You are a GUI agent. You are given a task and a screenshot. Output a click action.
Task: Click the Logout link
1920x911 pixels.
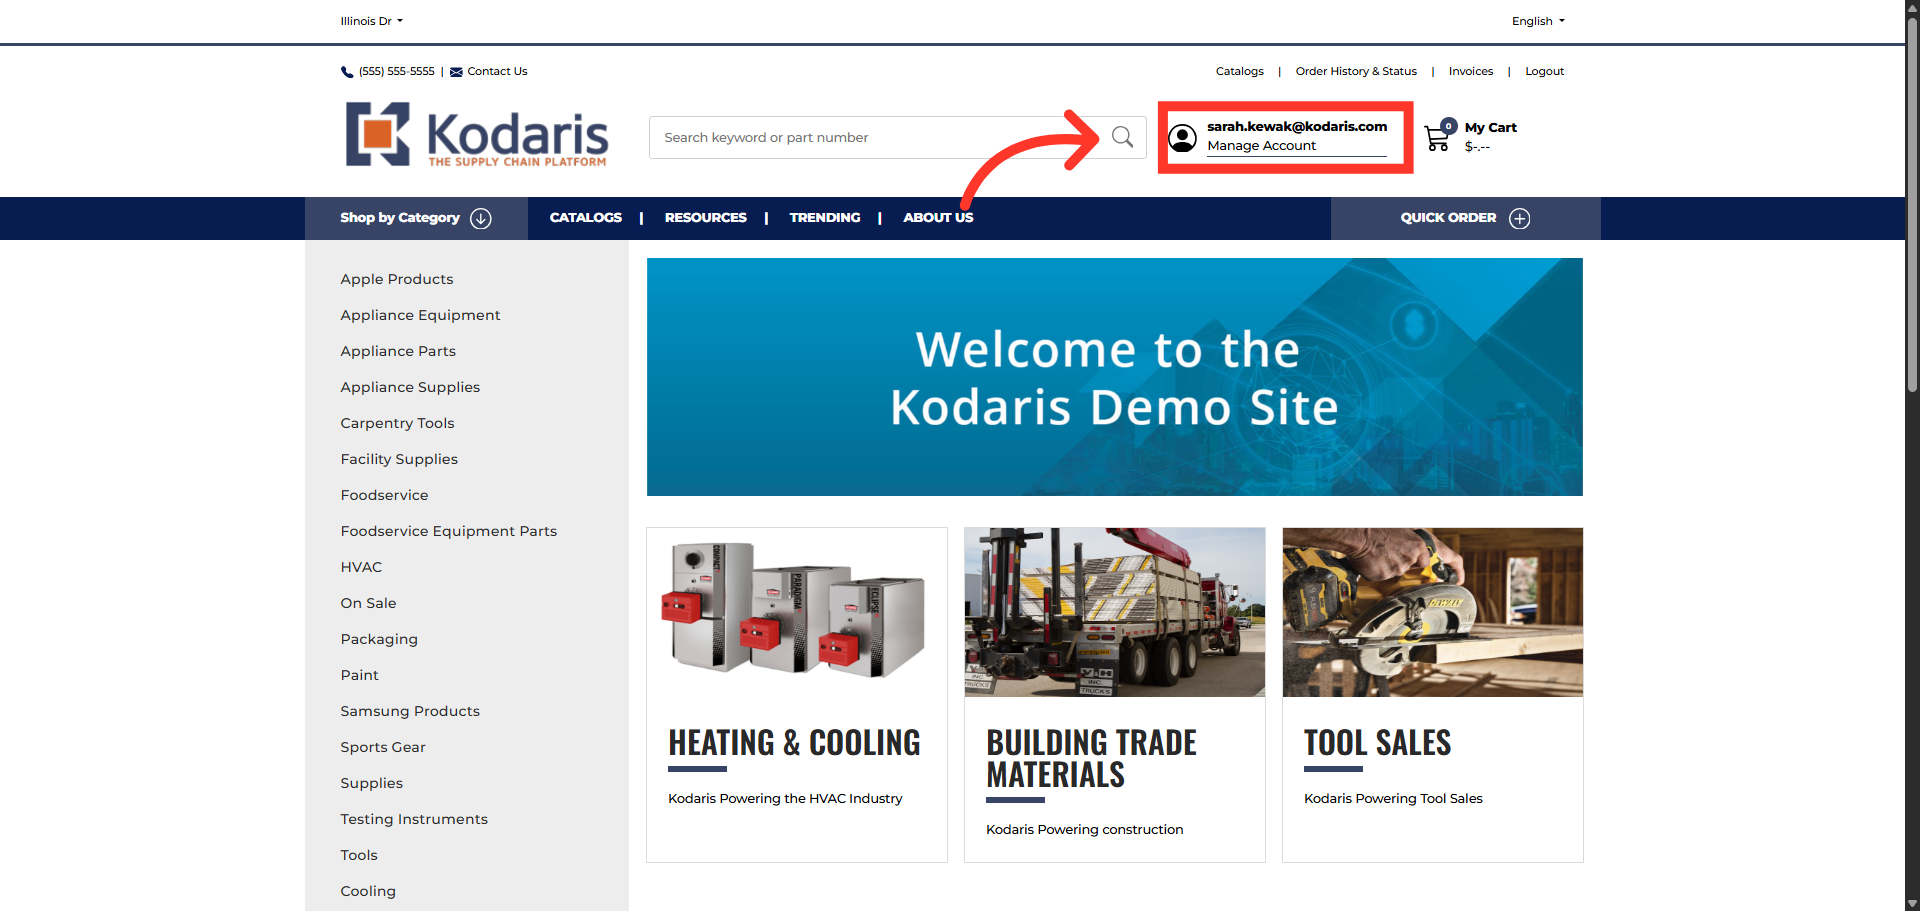[x=1544, y=72]
